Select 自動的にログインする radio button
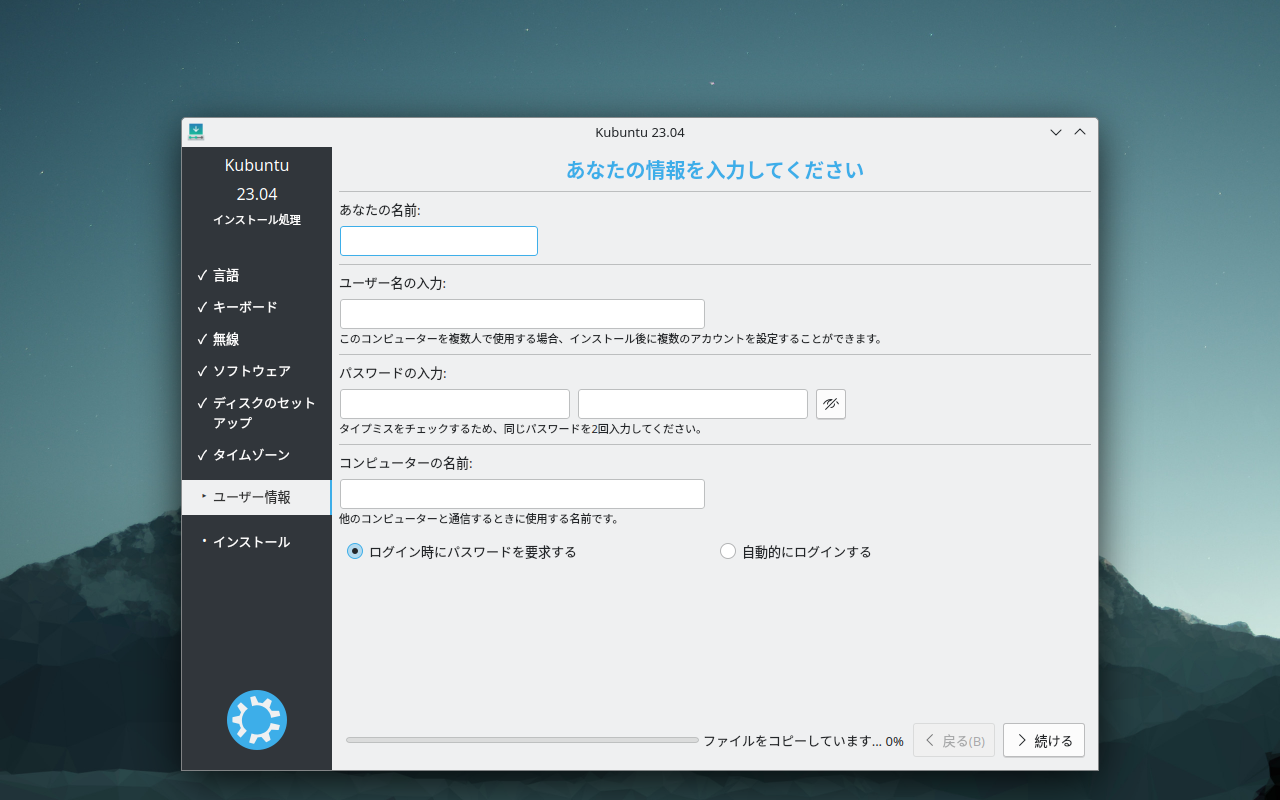1280x800 pixels. (796, 551)
